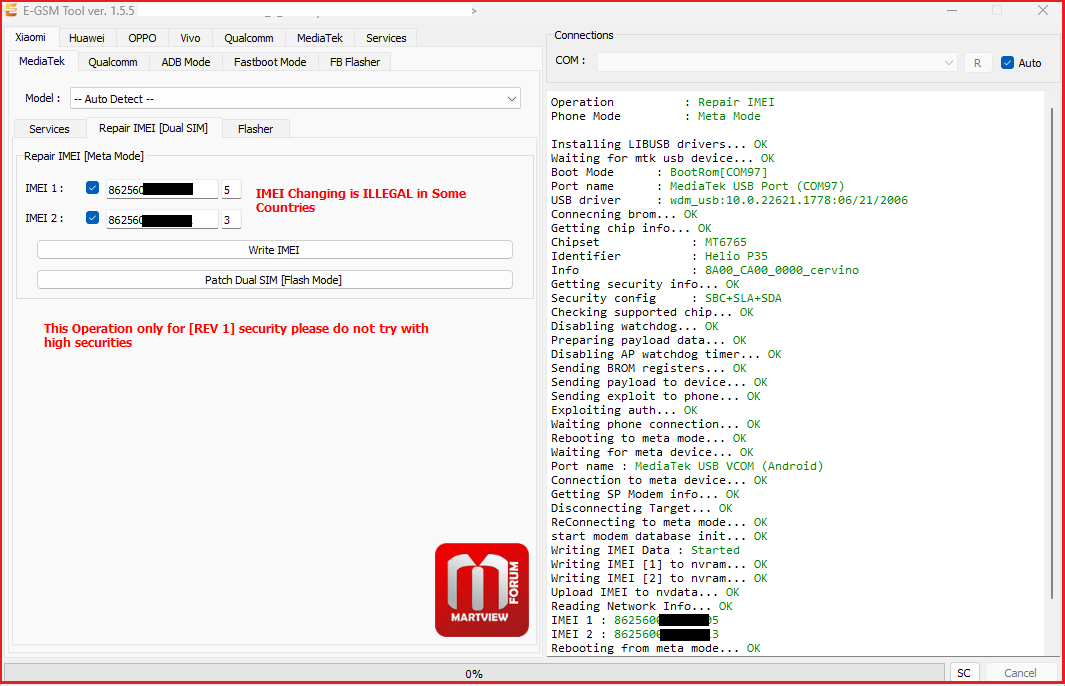Click 'Port name : MediaTek USB VCOM (Android)' line
Image resolution: width=1065 pixels, height=686 pixels.
point(687,466)
